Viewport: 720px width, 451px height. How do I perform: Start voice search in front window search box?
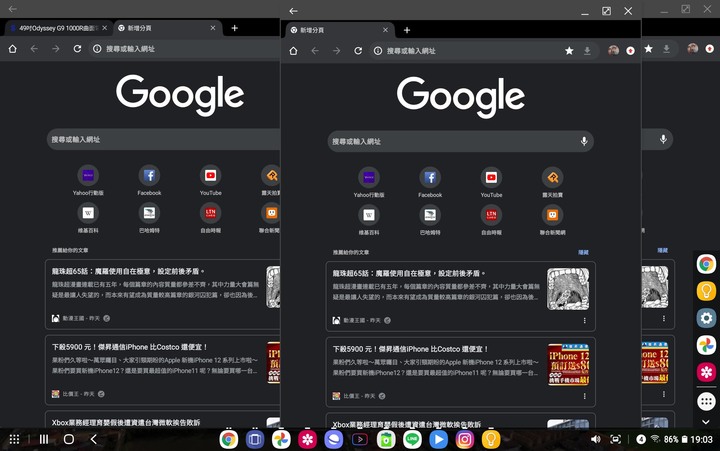point(584,141)
